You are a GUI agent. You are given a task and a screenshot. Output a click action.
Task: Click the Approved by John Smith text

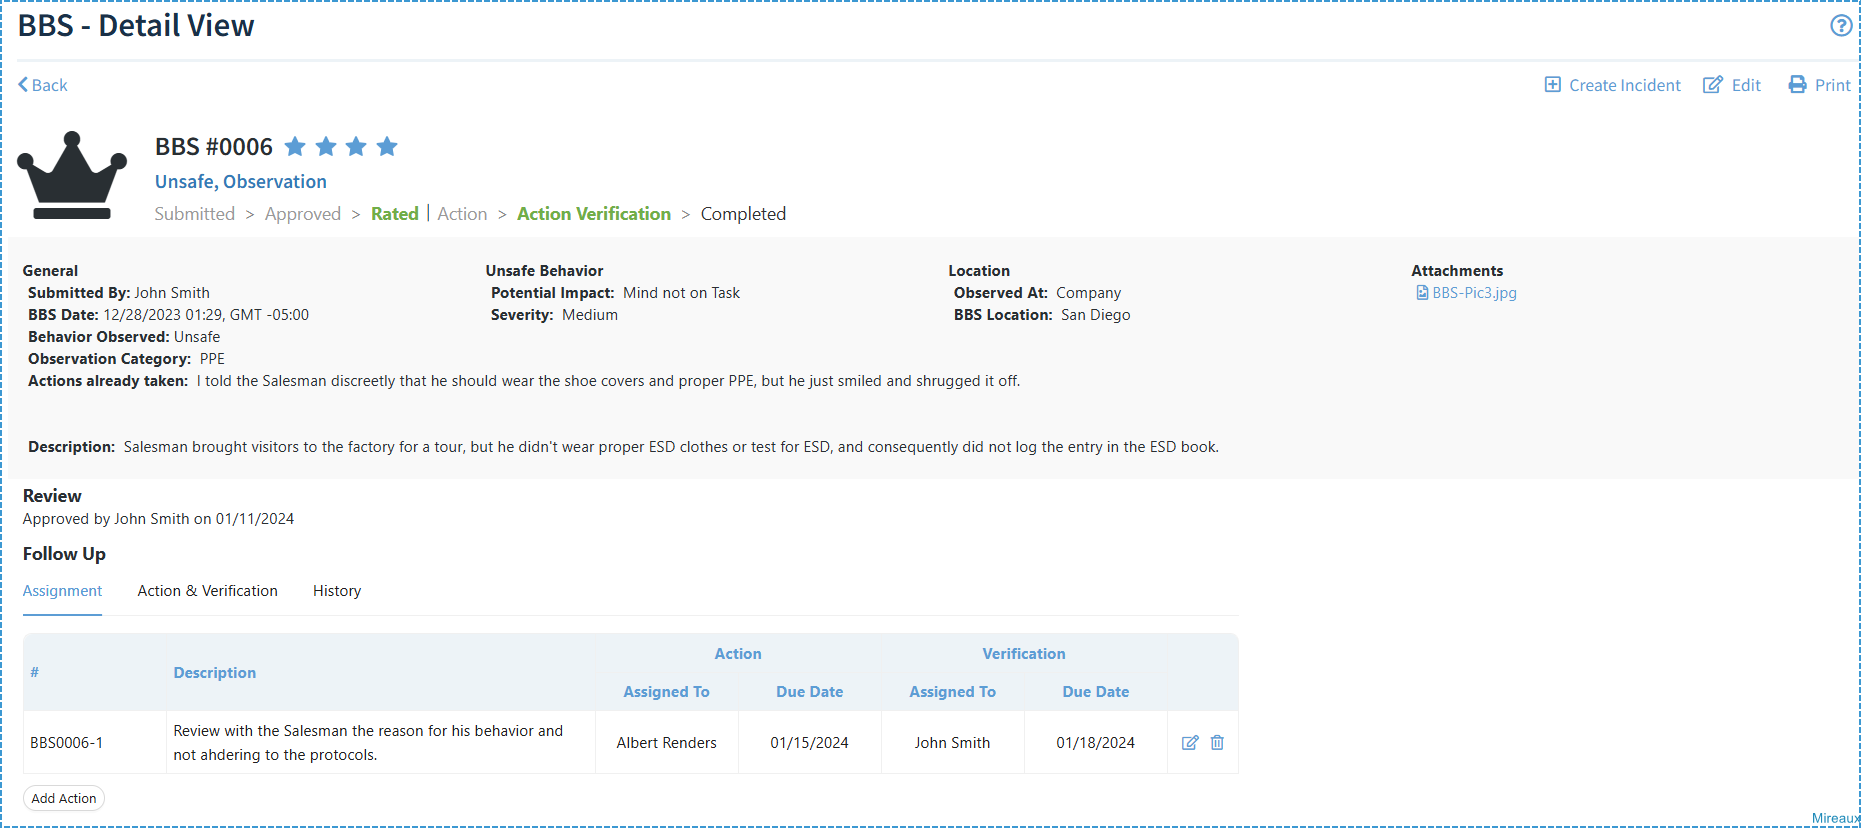(x=158, y=519)
